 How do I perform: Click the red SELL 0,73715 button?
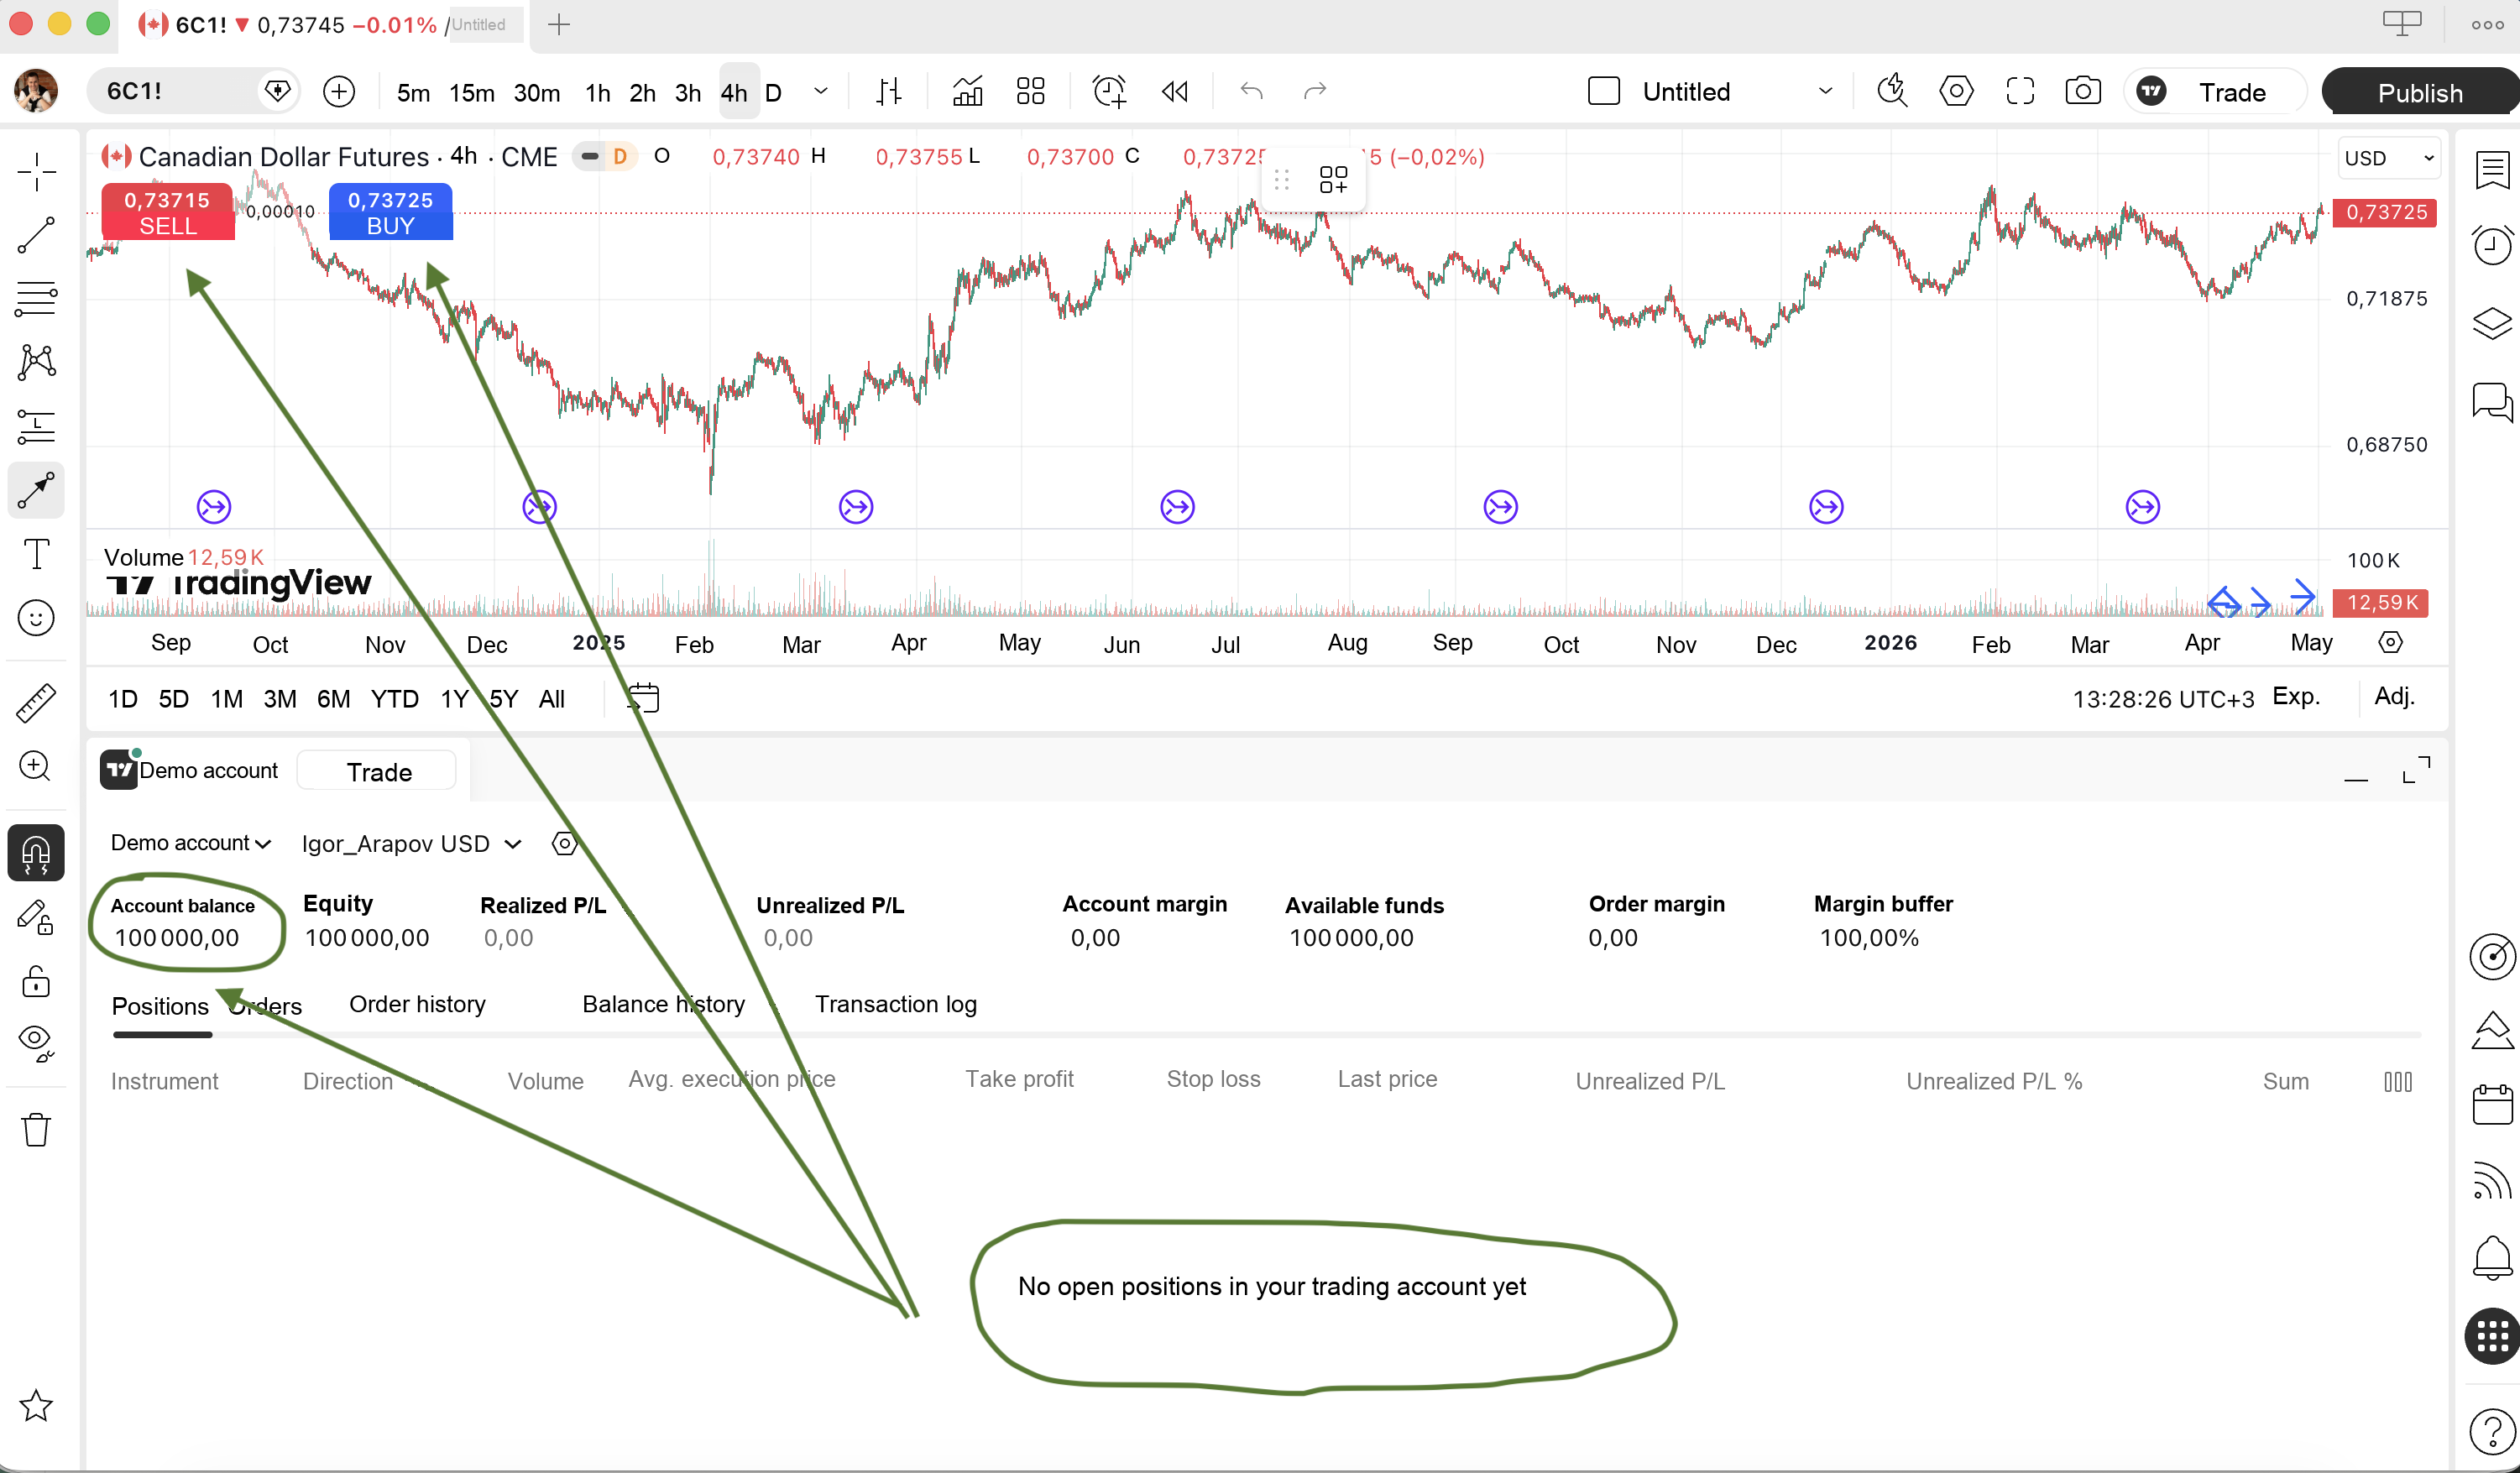[x=167, y=212]
